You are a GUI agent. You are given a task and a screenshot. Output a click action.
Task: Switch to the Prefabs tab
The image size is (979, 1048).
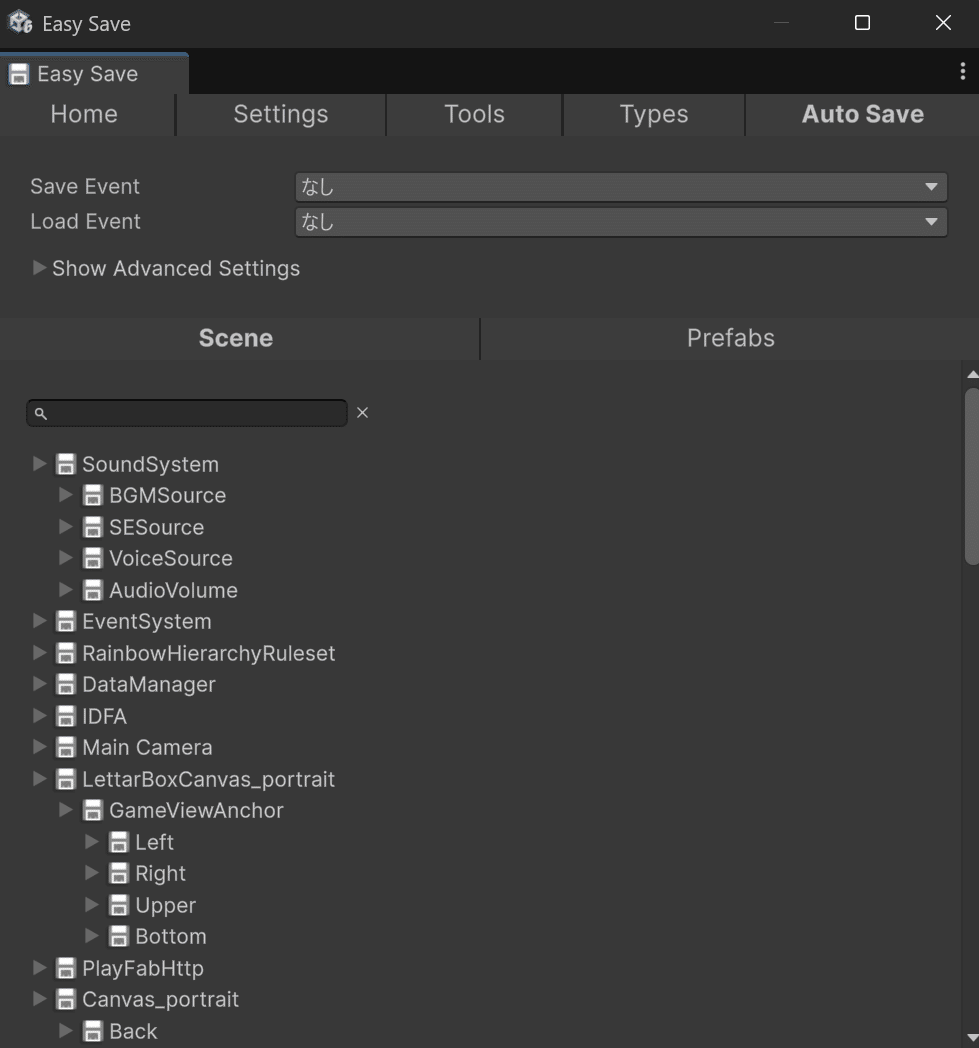click(730, 338)
